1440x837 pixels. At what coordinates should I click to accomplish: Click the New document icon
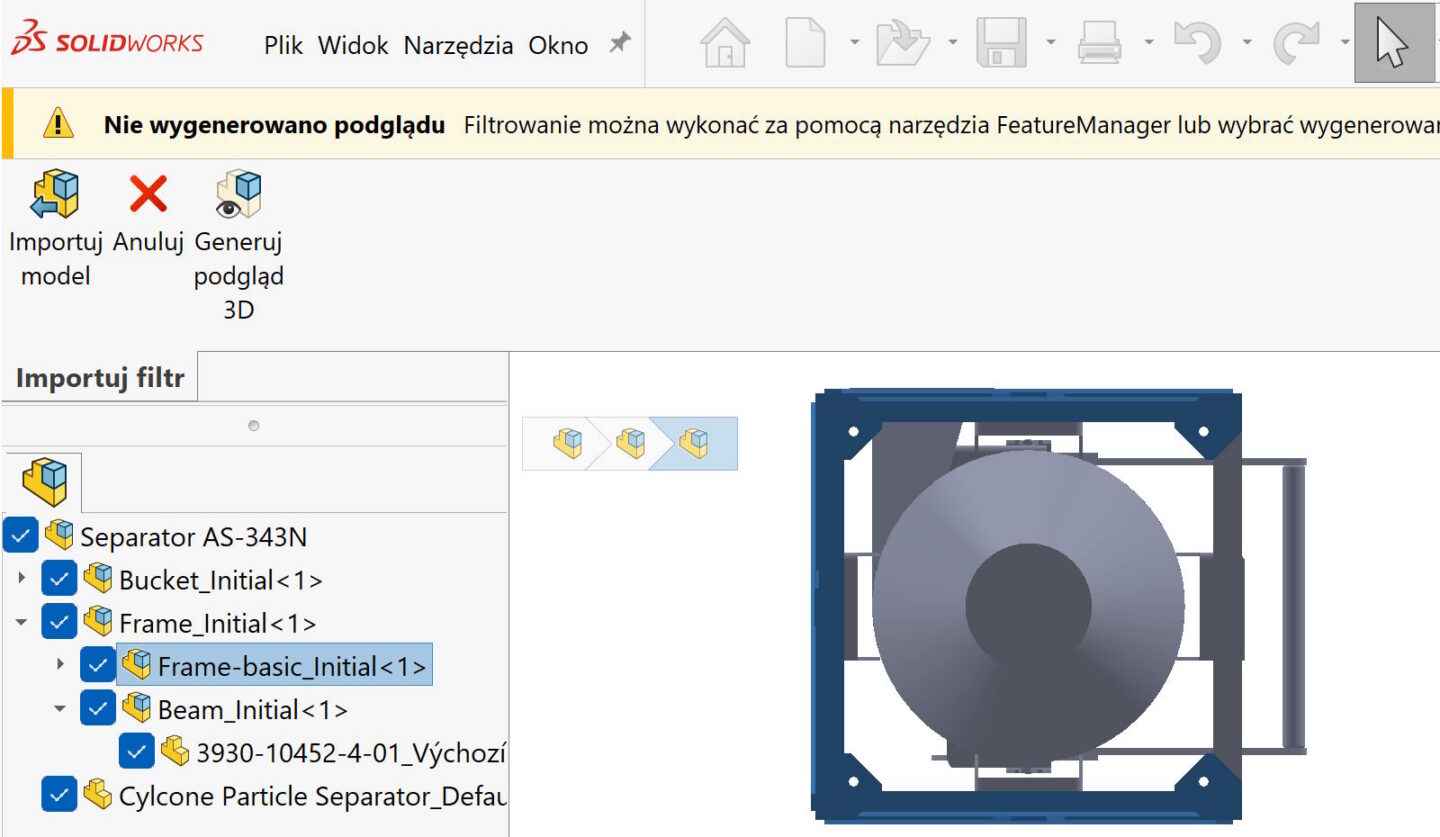[x=806, y=44]
